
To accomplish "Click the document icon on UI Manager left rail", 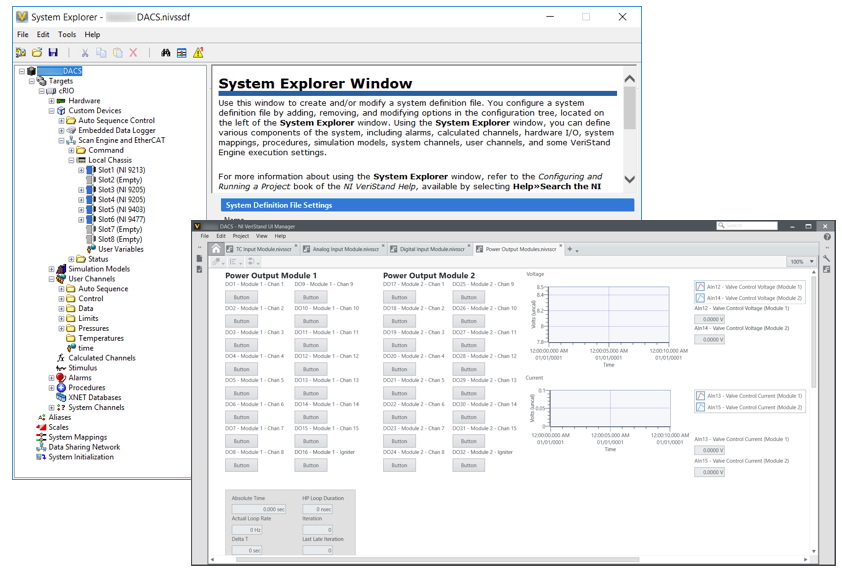I will click(200, 258).
